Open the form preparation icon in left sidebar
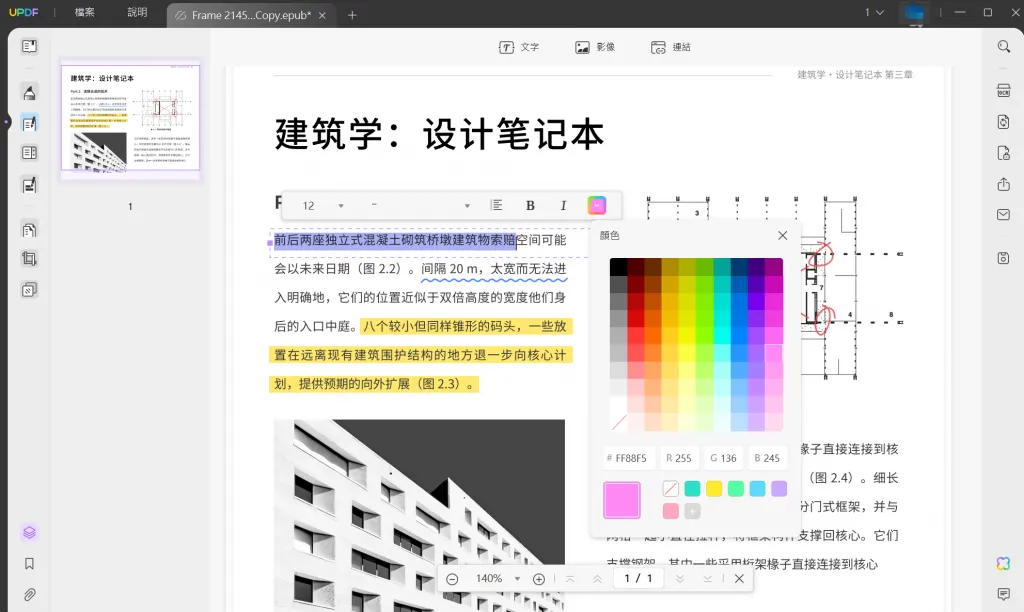Screen dimensions: 1024x612 (x=29, y=153)
